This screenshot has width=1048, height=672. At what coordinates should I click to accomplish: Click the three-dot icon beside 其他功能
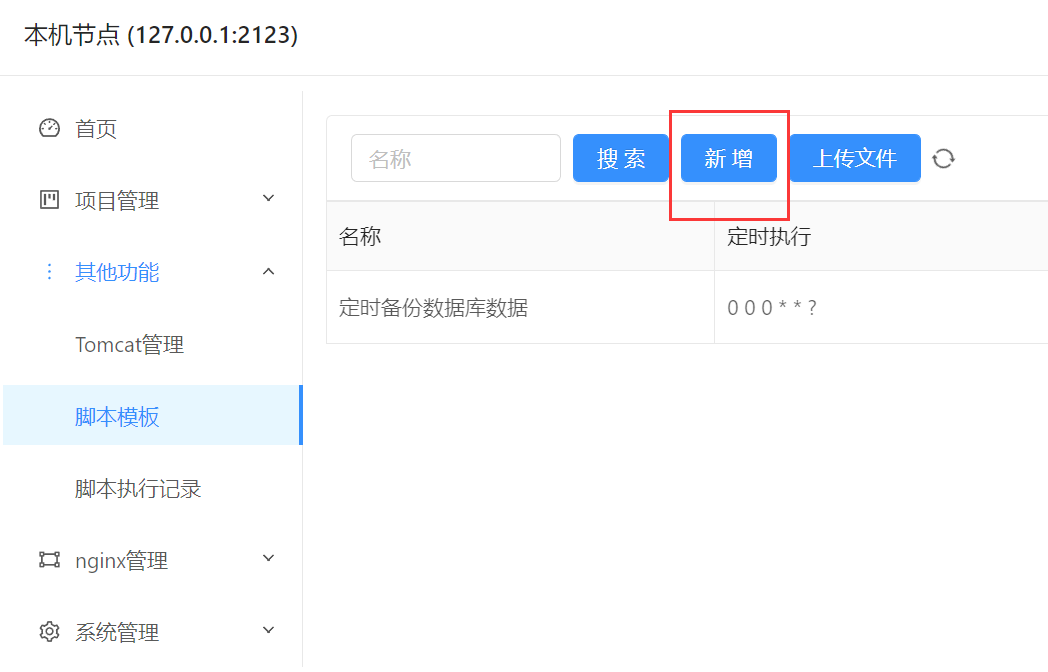[49, 272]
